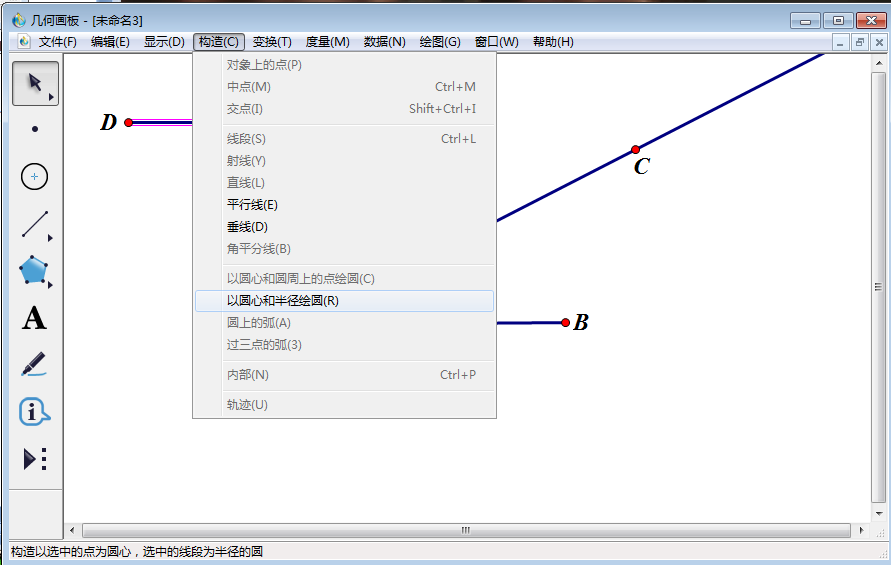891x565 pixels.
Task: Select the Text tool labeled A
Action: click(34, 318)
